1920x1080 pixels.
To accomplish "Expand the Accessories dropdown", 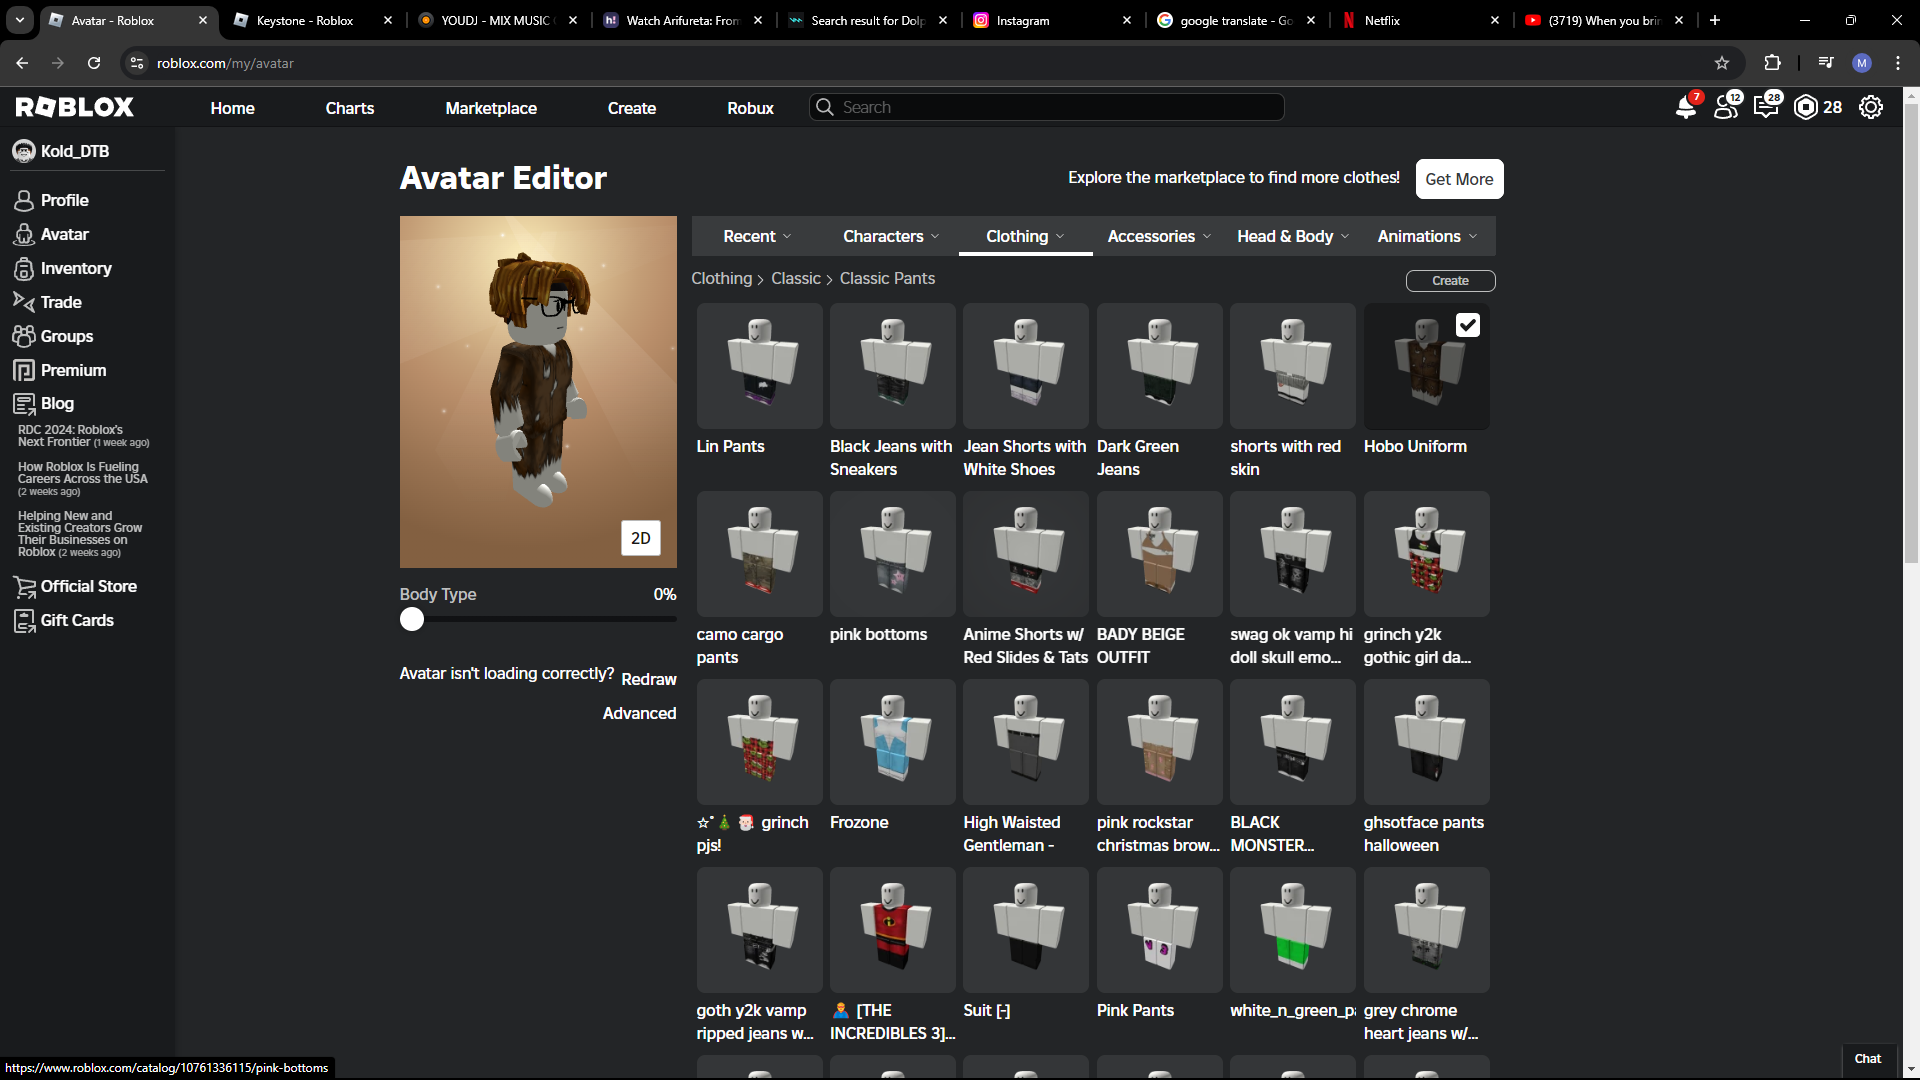I will click(x=1160, y=237).
